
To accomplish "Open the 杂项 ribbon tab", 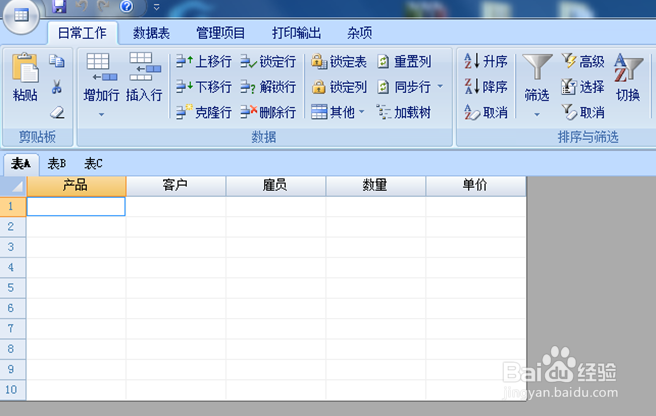I will click(x=359, y=33).
